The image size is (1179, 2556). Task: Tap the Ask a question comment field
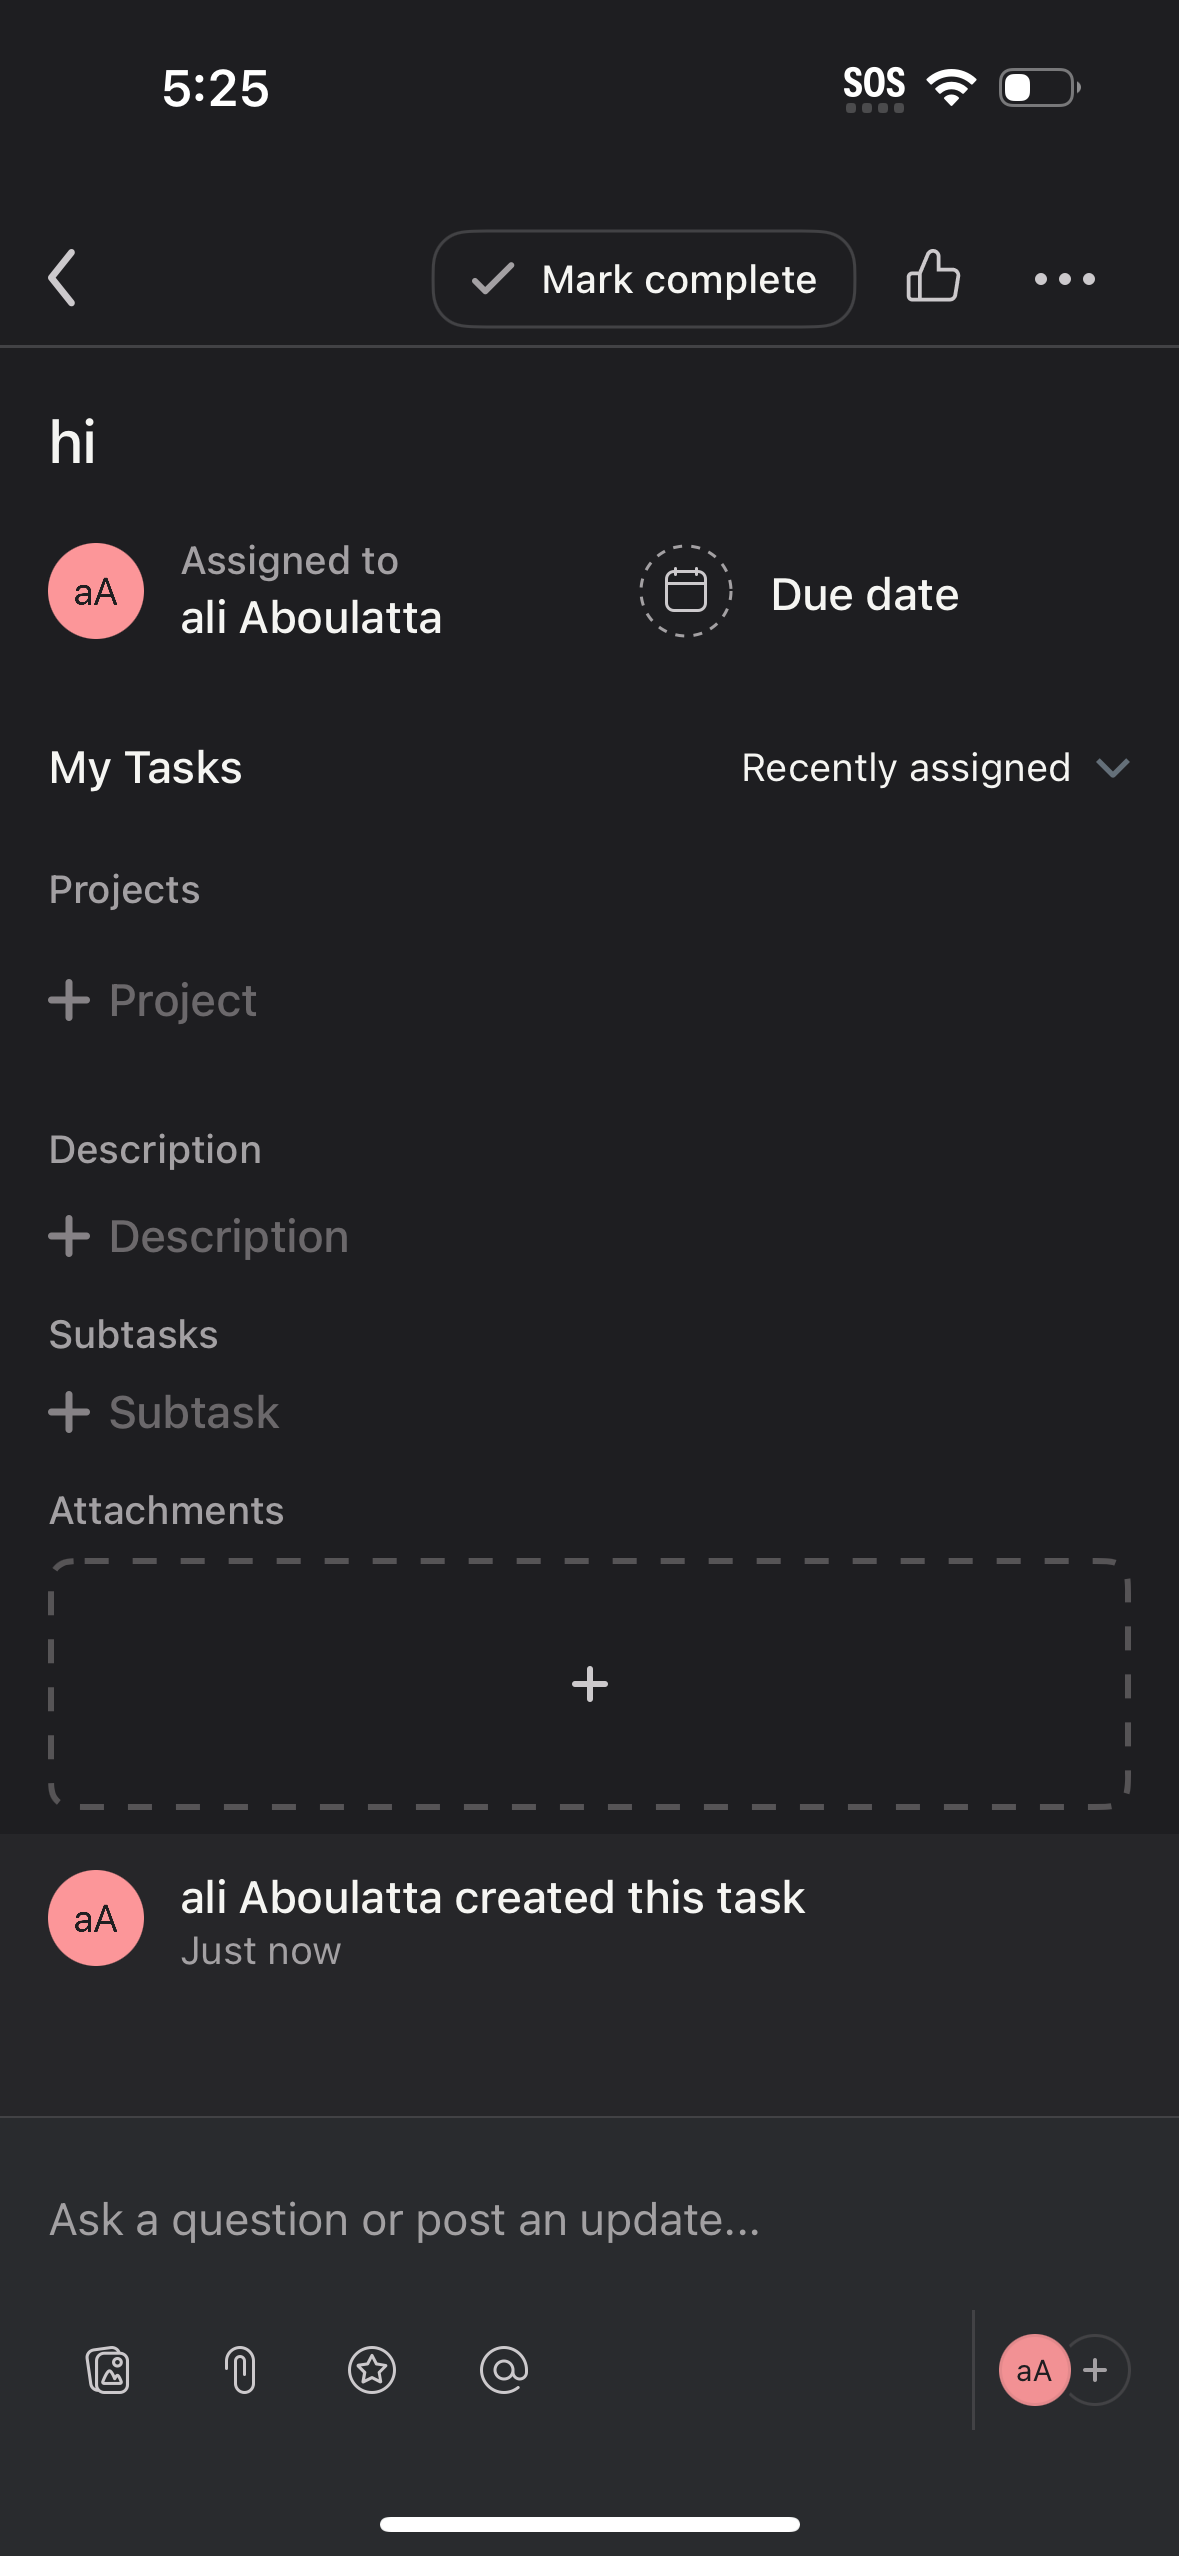coord(404,2218)
